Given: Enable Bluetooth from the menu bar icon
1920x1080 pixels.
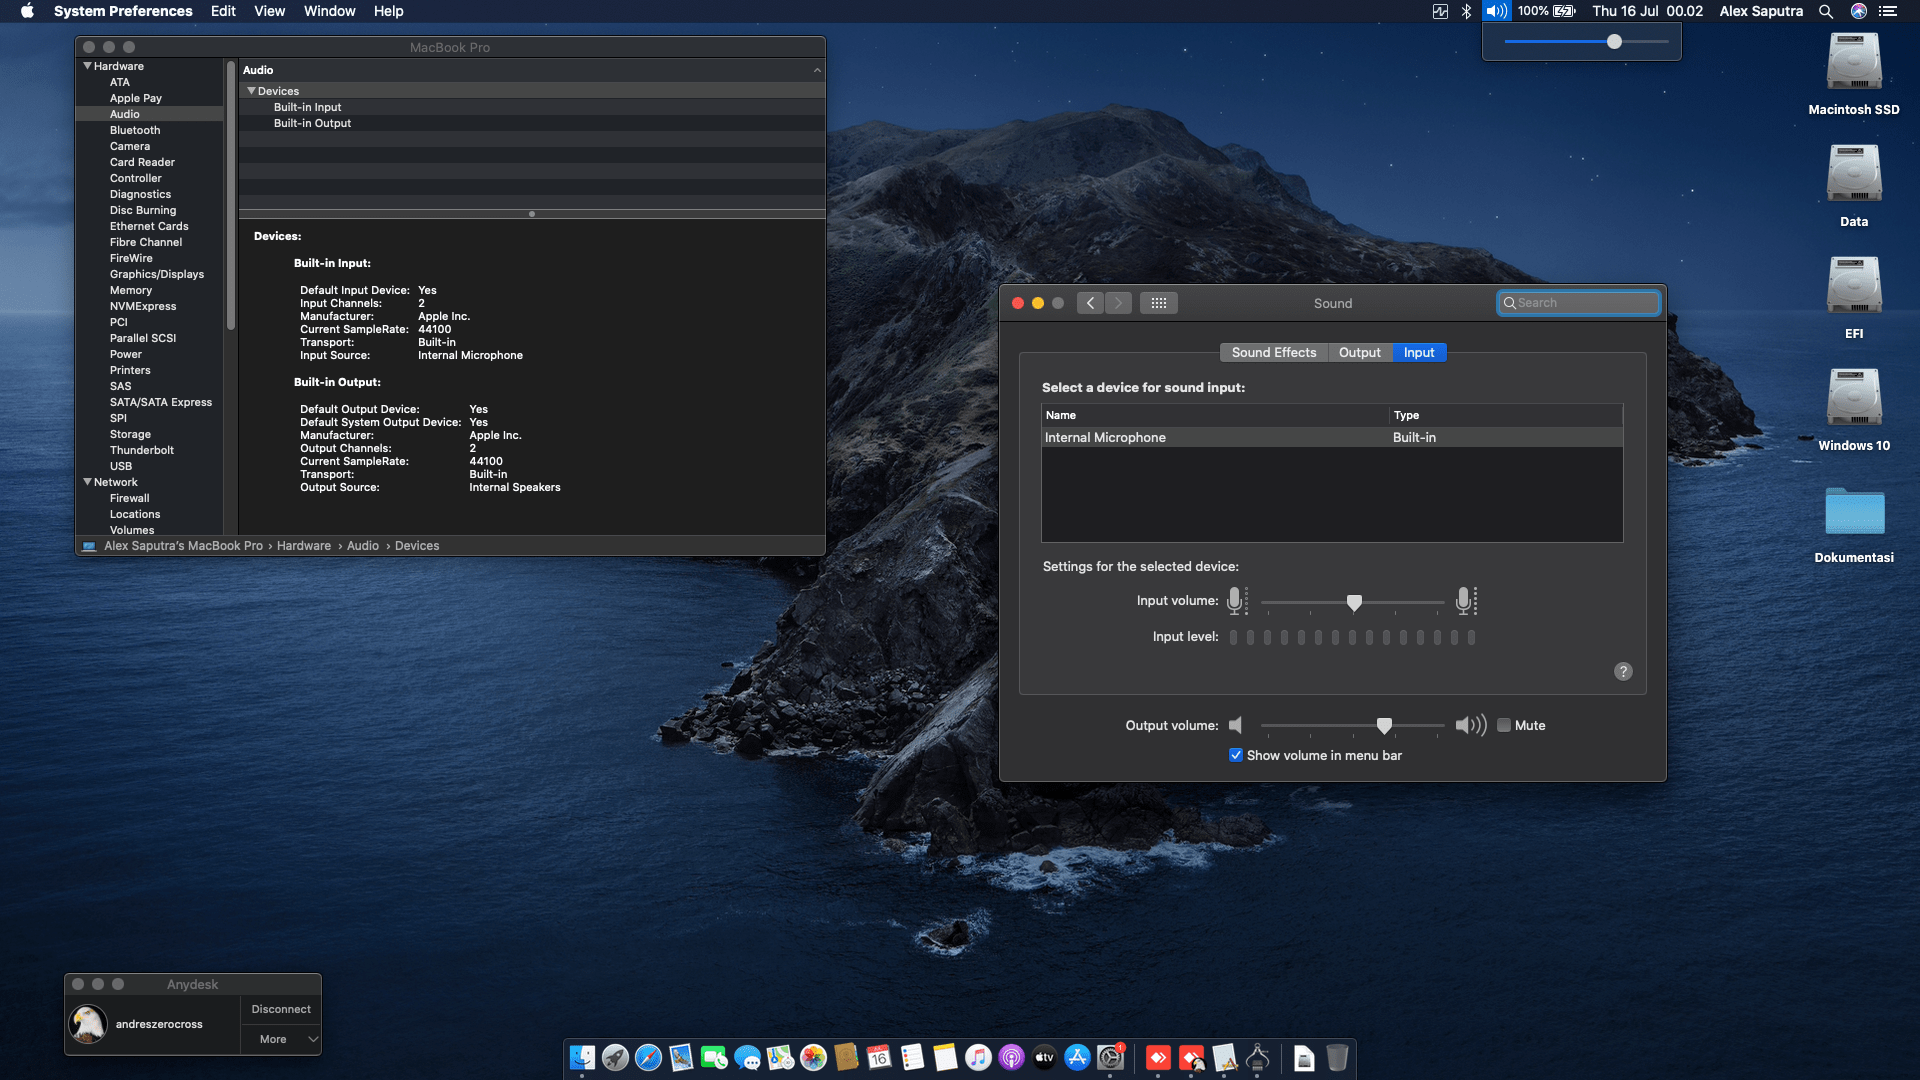Looking at the screenshot, I should (x=1466, y=11).
